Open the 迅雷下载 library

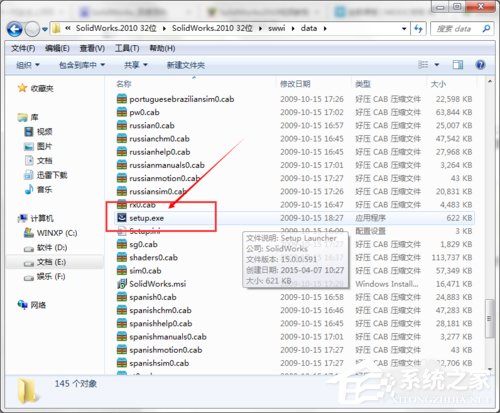46,175
